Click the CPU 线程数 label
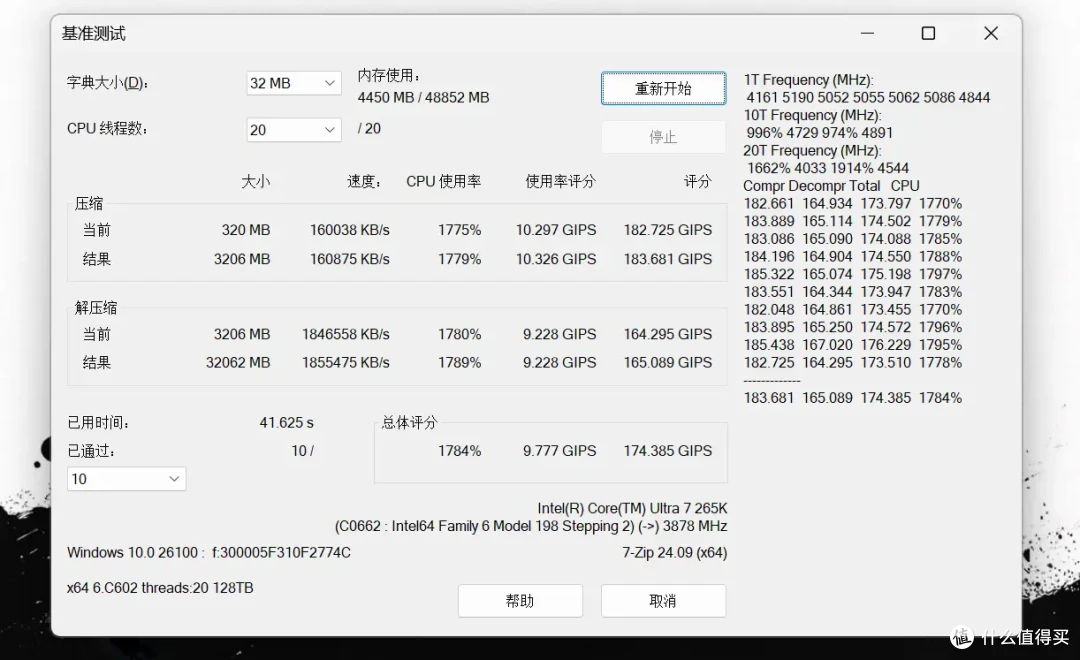This screenshot has width=1080, height=660. tap(107, 128)
